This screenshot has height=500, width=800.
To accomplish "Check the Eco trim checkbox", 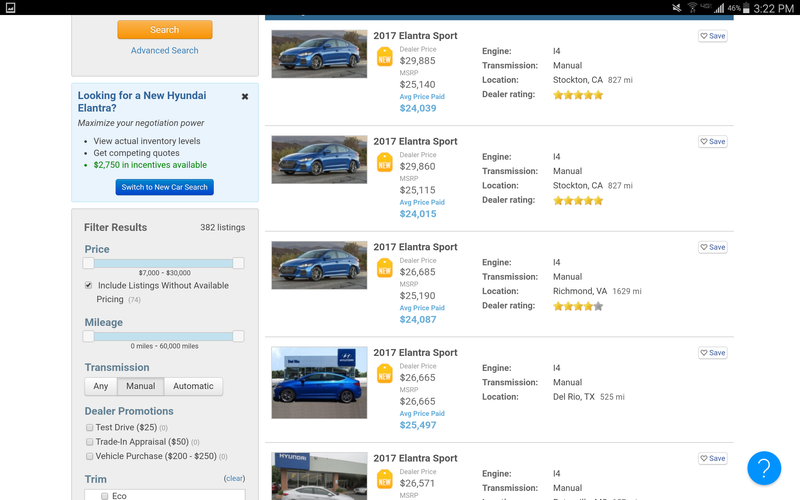I will click(105, 496).
